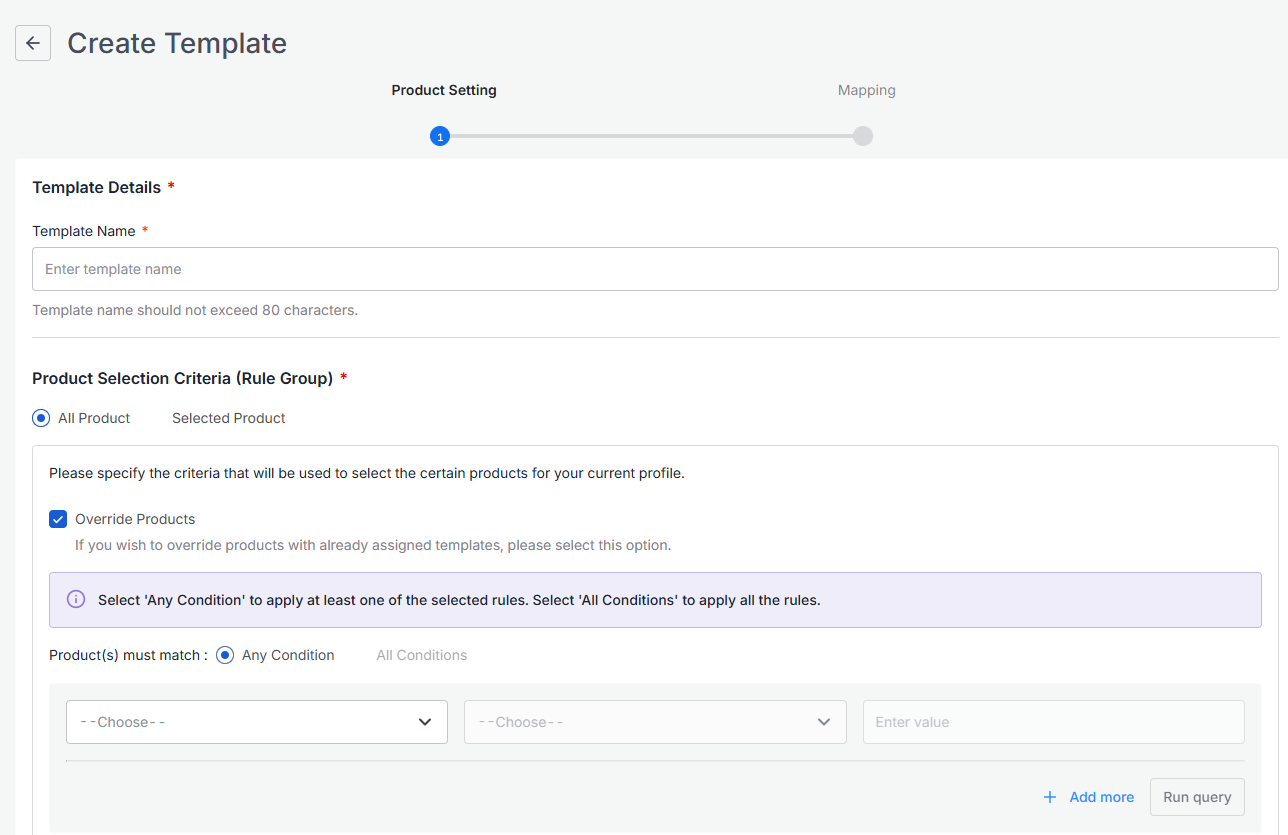The image size is (1288, 835).
Task: Click the info icon in purple banner
Action: (76, 600)
